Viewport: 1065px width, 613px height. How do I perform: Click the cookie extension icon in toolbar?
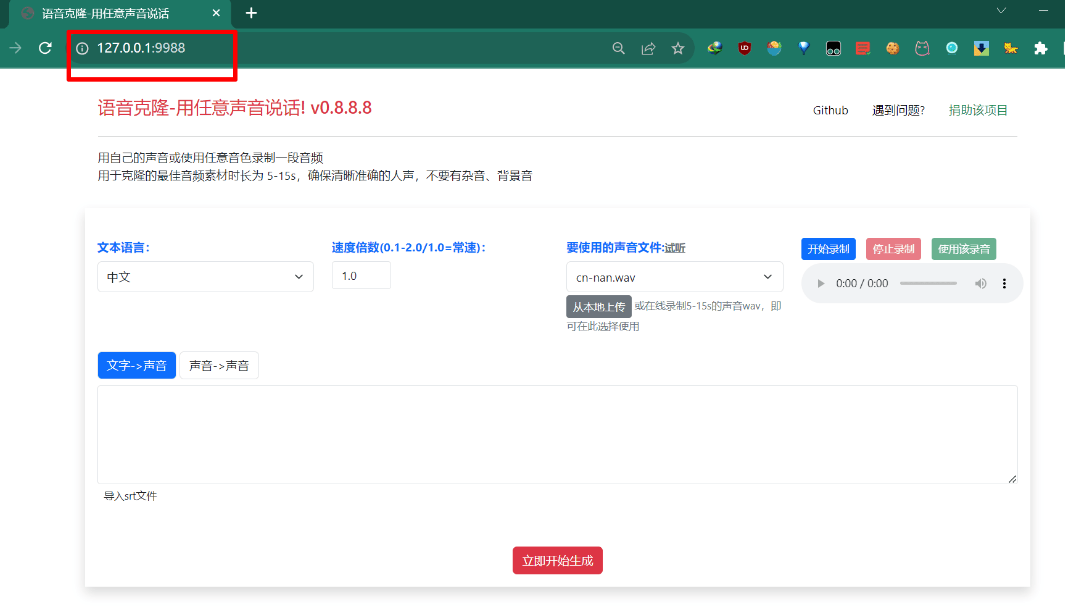pos(892,47)
